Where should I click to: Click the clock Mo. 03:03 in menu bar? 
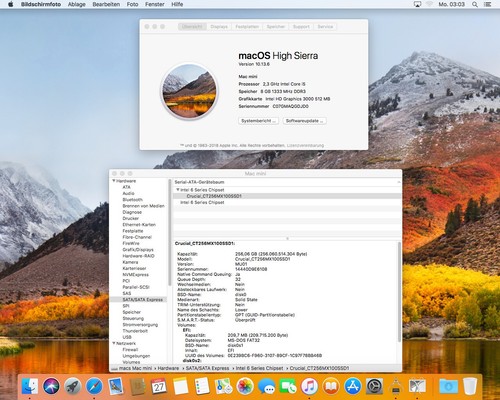click(451, 4)
